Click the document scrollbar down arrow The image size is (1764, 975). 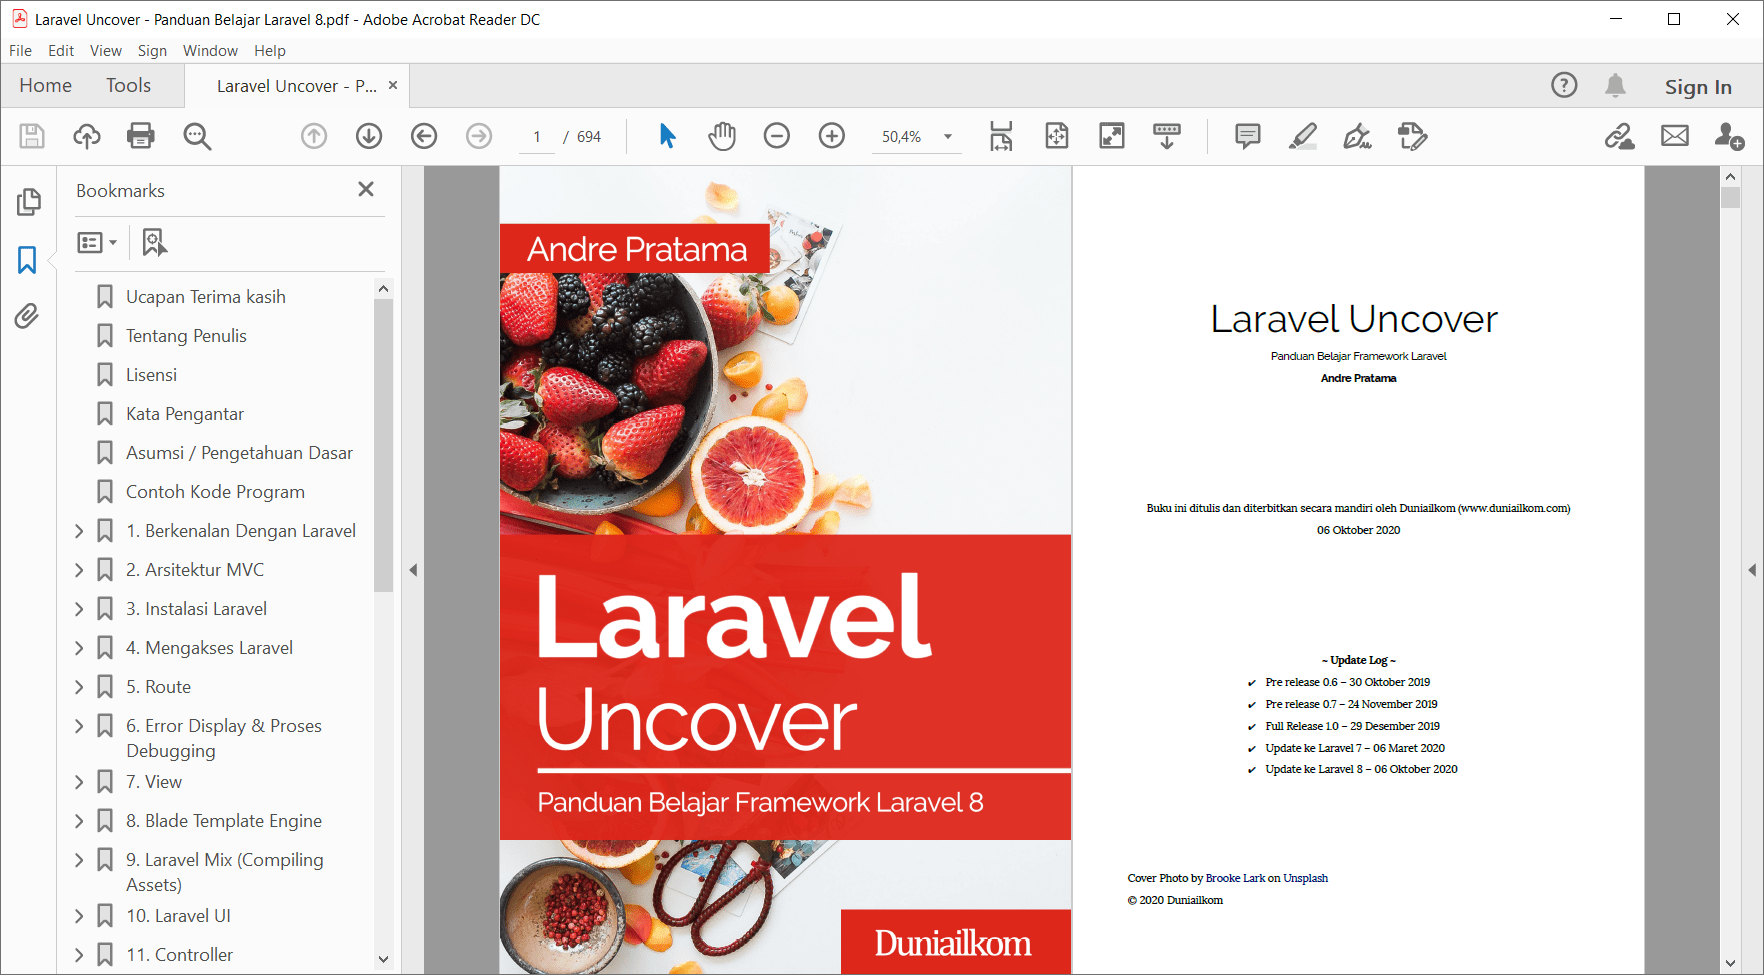[x=1731, y=964]
